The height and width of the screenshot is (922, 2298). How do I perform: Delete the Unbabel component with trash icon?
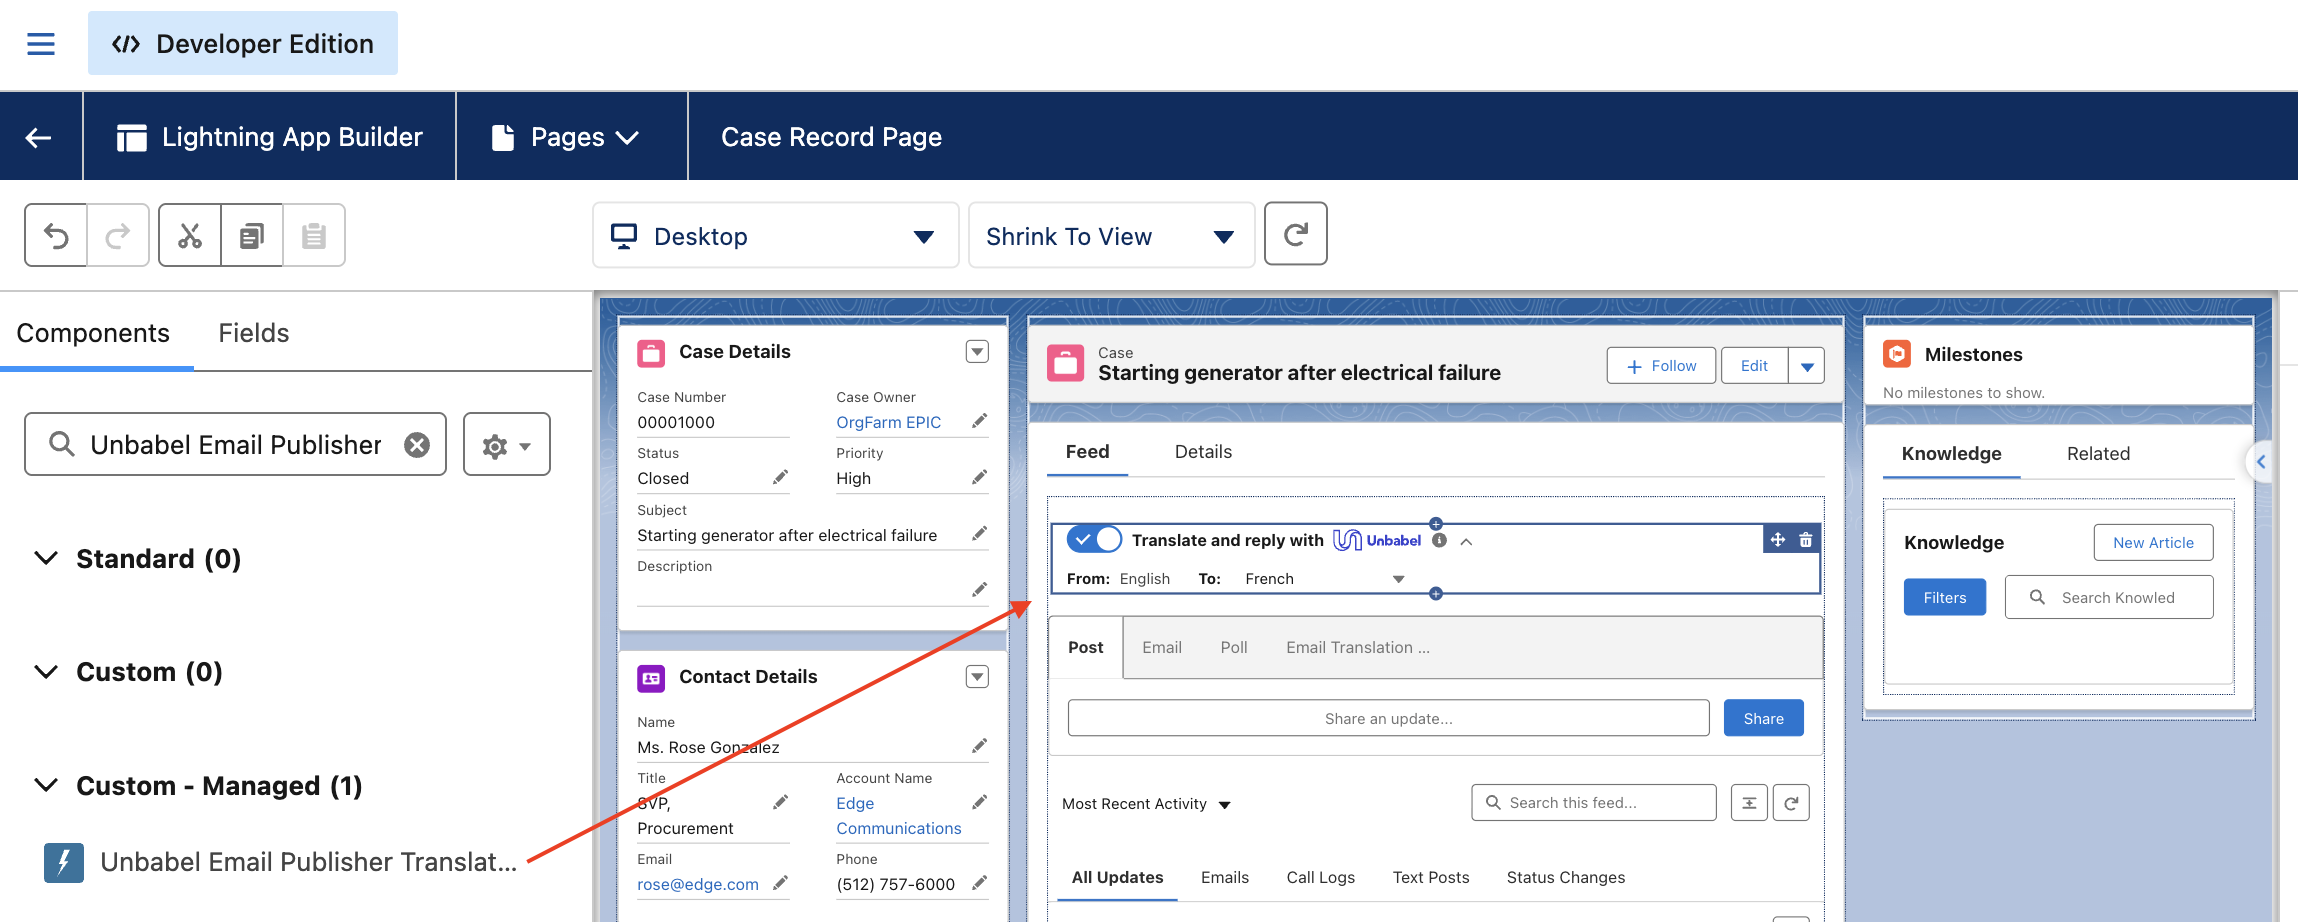(x=1806, y=540)
